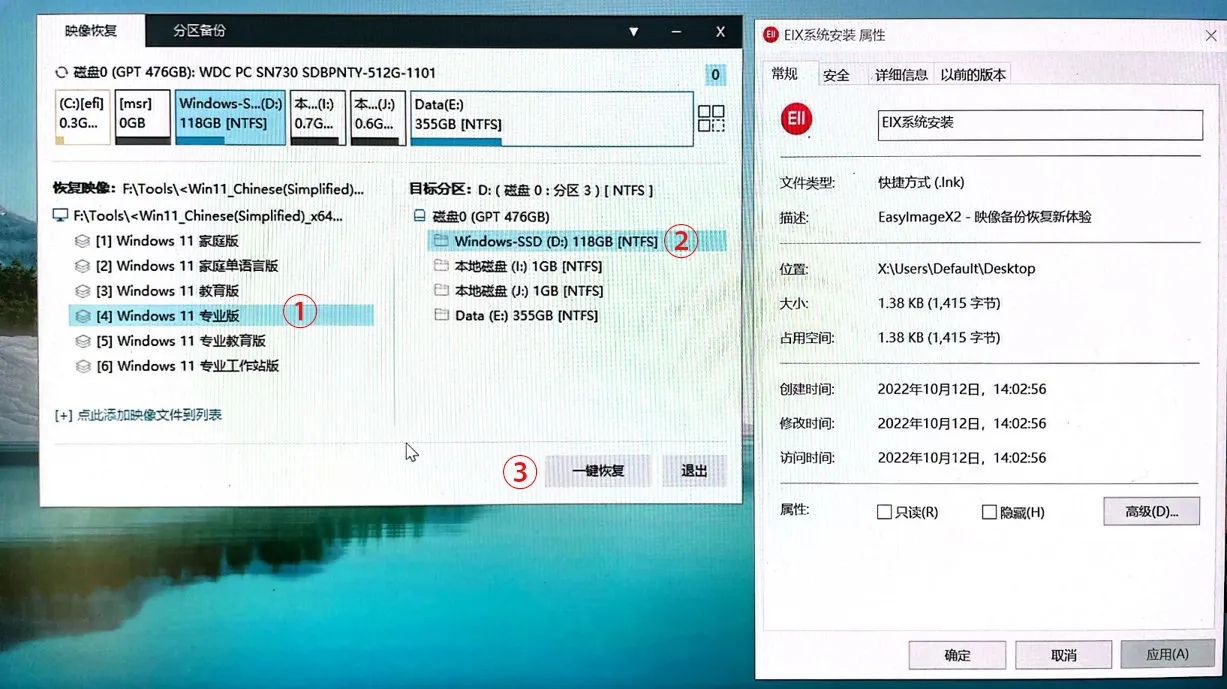Click the grid layout icon beside partition blocks
Screen dimensions: 1227x689
point(711,118)
